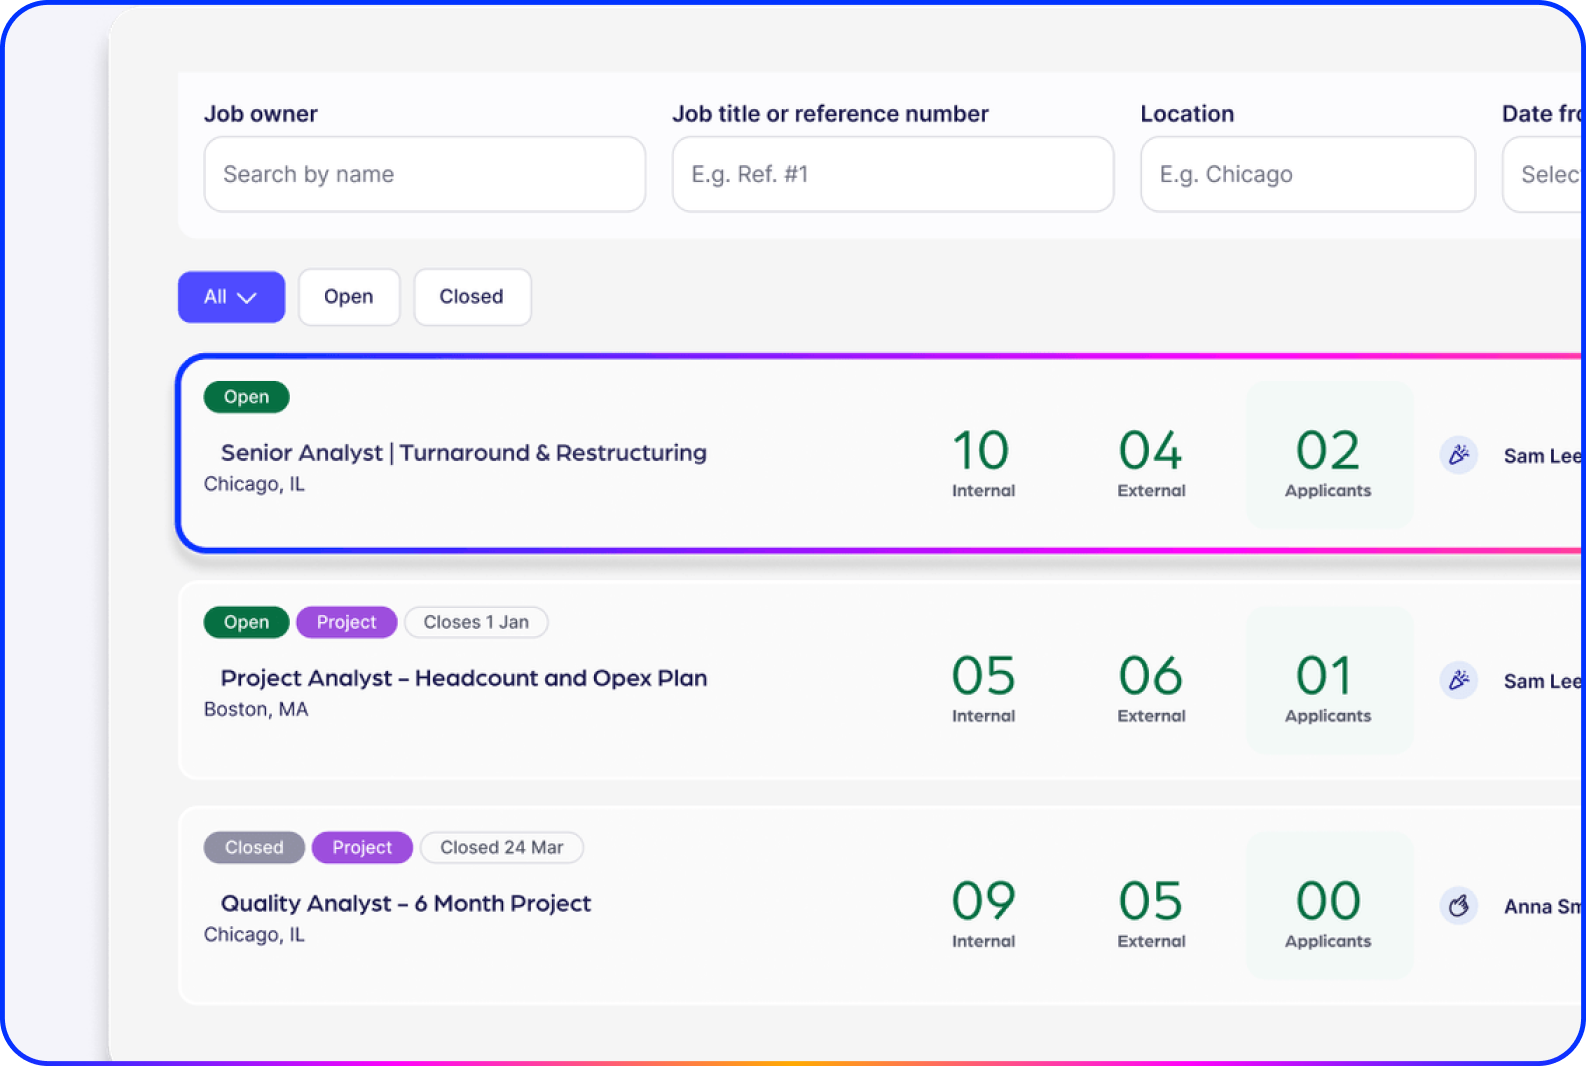Click the Open badge on Senior Analyst job
The width and height of the screenshot is (1586, 1066).
coord(246,397)
